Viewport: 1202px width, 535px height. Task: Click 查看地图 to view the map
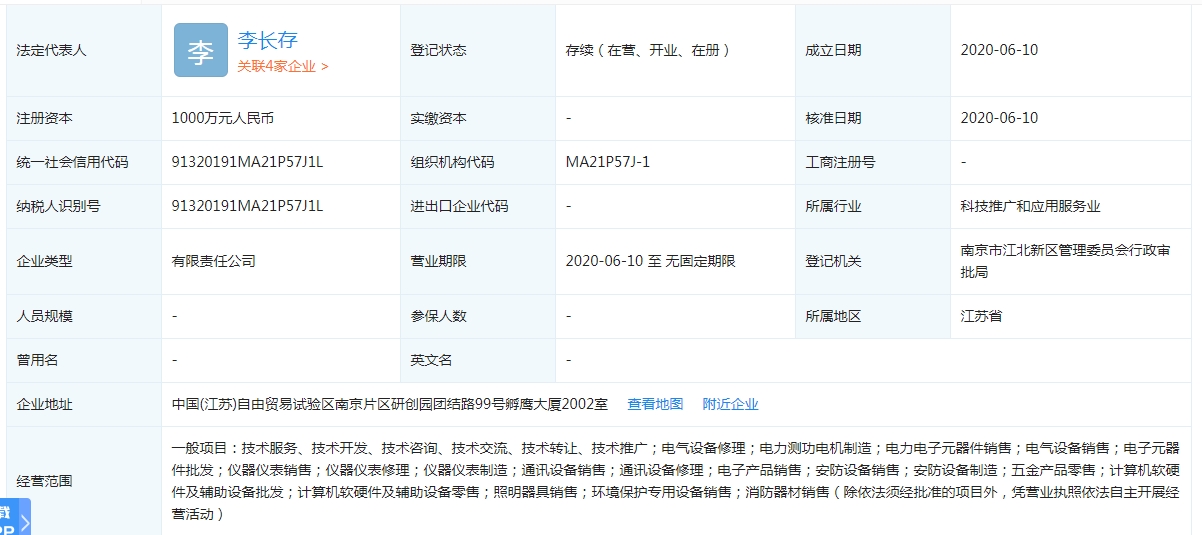pos(655,404)
